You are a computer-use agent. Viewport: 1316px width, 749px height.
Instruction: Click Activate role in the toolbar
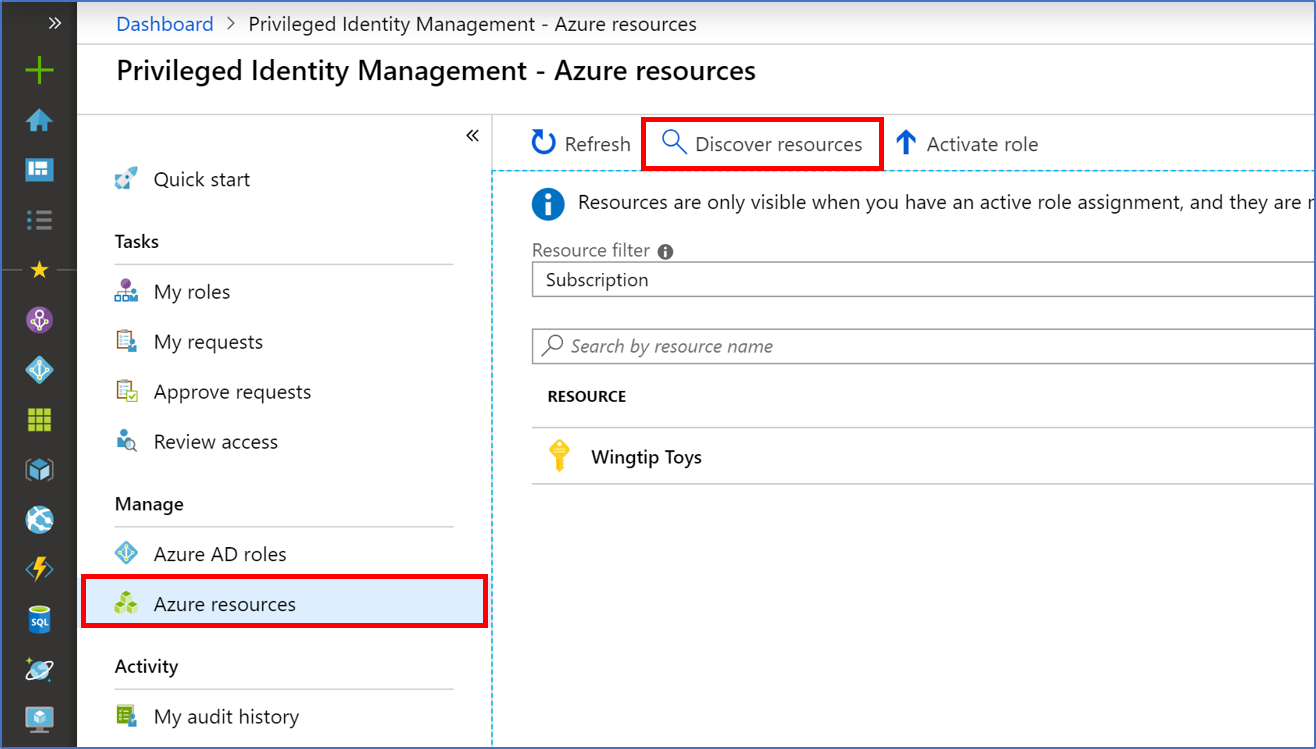966,144
